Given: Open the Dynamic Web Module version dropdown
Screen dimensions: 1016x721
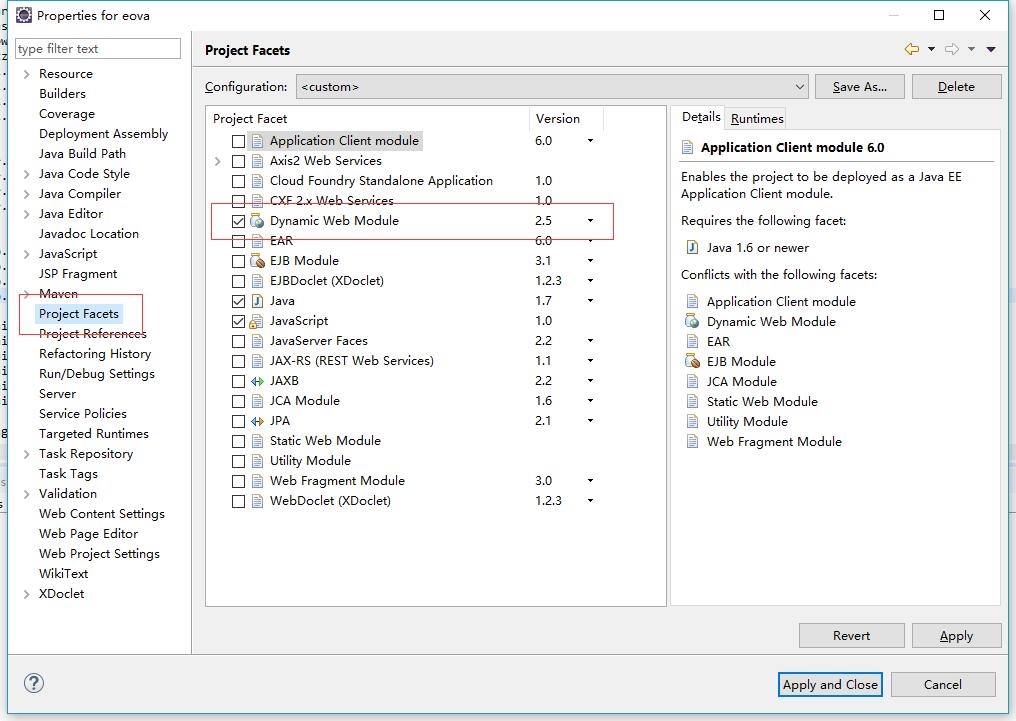Looking at the screenshot, I should pos(589,221).
